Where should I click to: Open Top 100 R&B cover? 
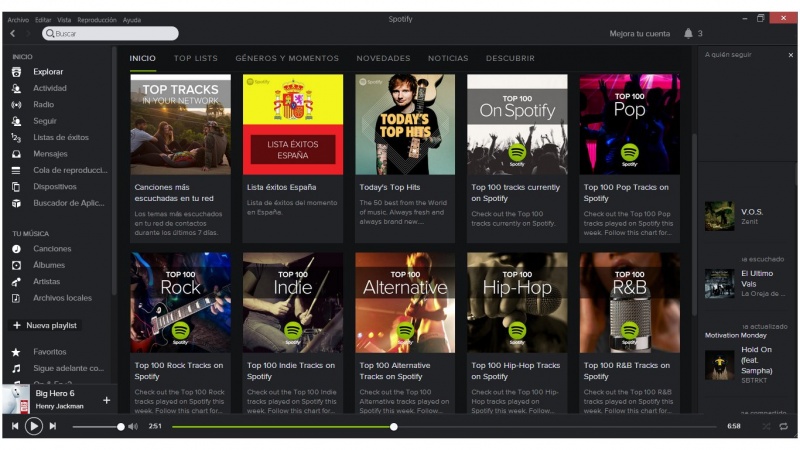(x=630, y=303)
